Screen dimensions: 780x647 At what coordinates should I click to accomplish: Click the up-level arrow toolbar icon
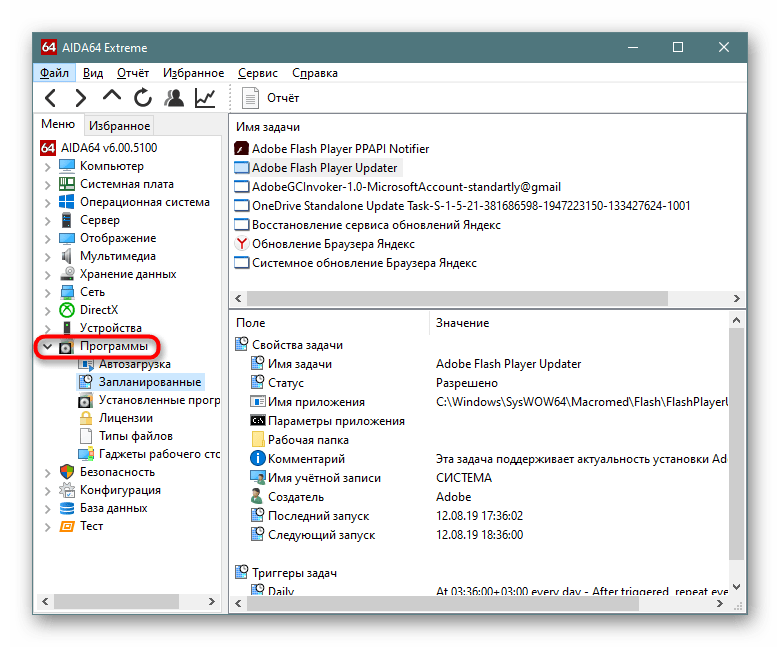coord(111,95)
